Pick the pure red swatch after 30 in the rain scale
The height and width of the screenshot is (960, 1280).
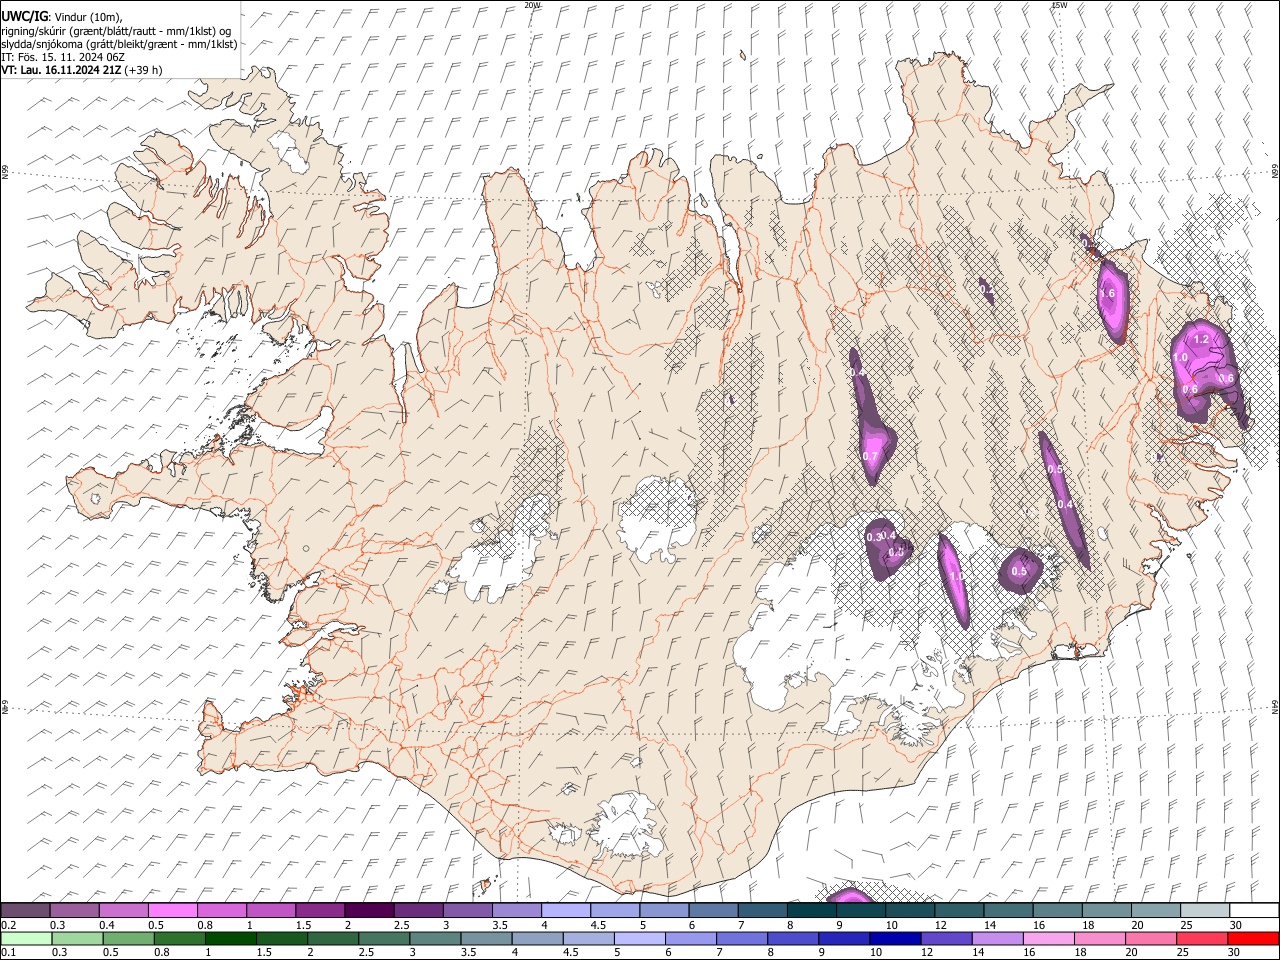[1252, 938]
